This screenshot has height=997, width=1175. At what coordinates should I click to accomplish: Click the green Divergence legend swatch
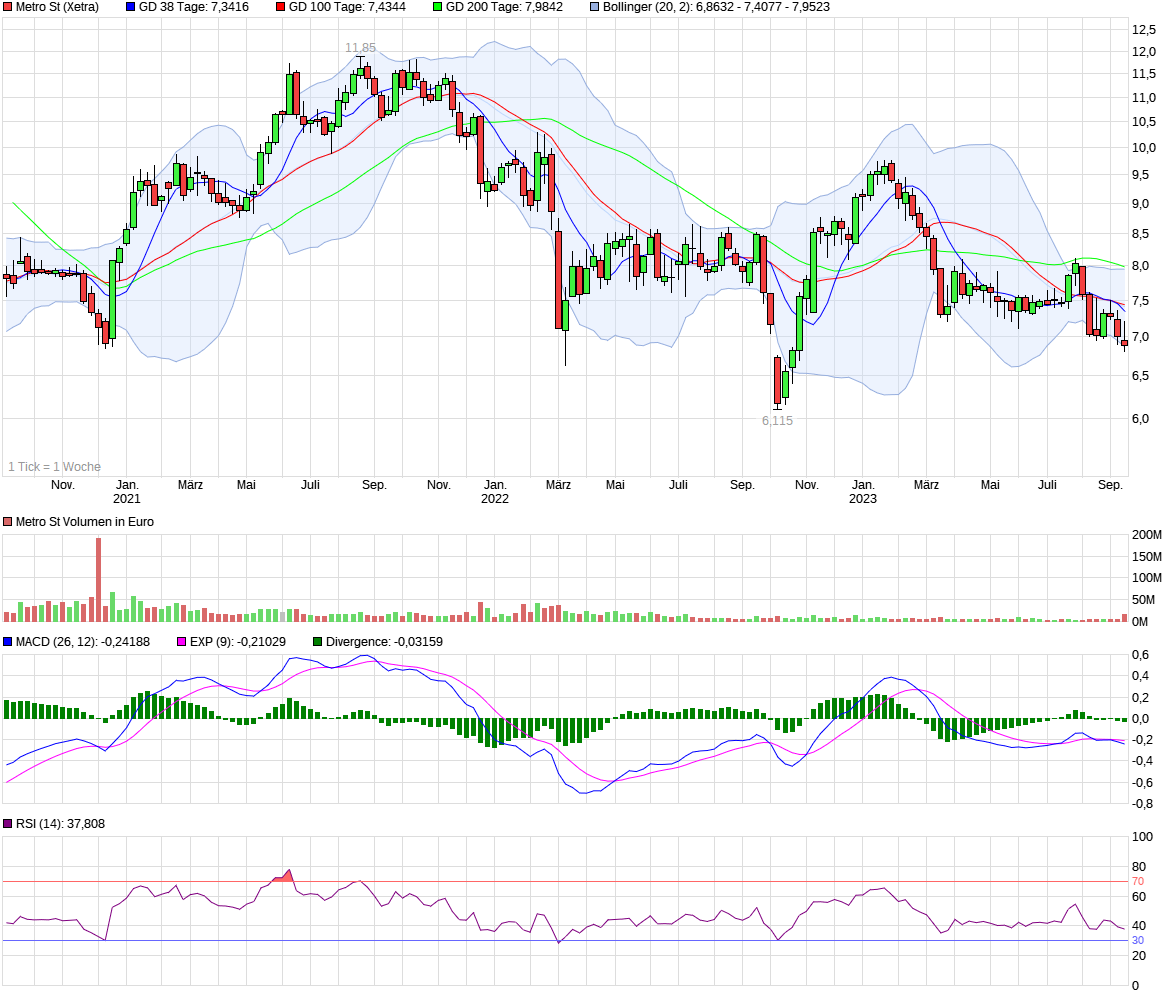(x=318, y=642)
